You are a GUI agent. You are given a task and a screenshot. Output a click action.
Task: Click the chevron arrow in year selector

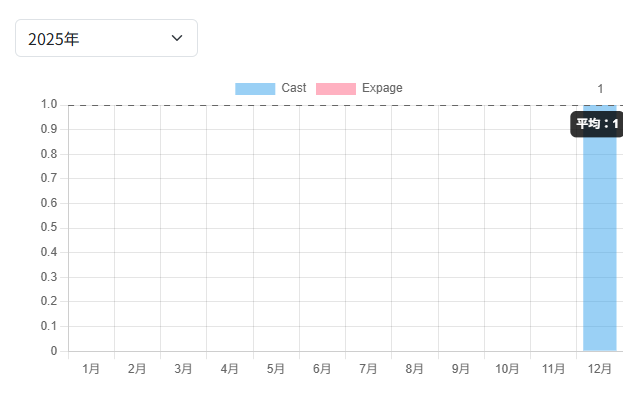tap(177, 39)
